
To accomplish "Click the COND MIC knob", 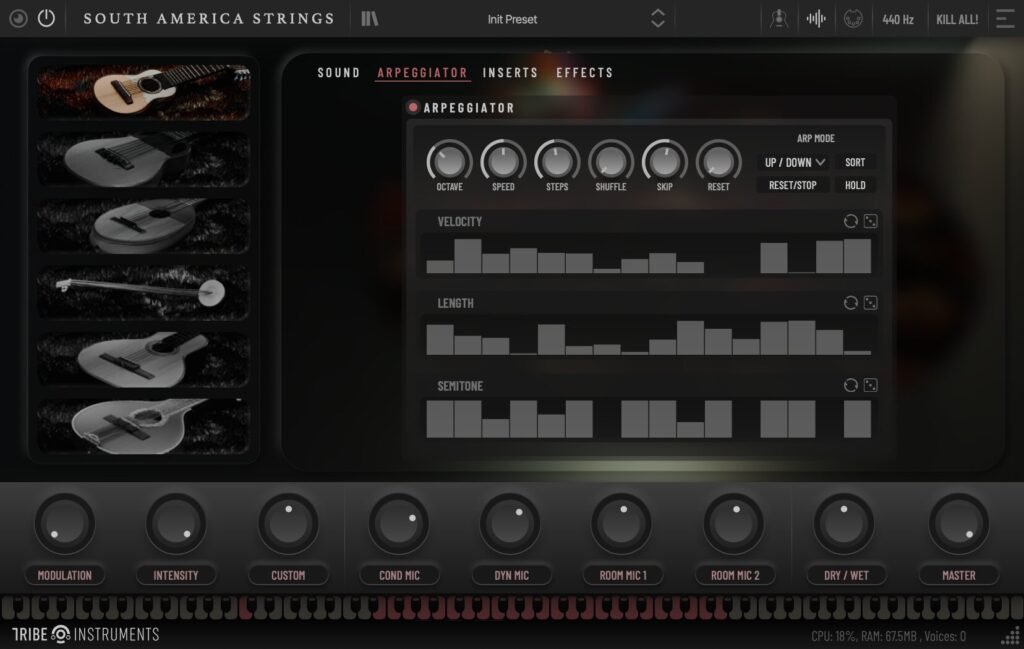I will pyautogui.click(x=399, y=524).
